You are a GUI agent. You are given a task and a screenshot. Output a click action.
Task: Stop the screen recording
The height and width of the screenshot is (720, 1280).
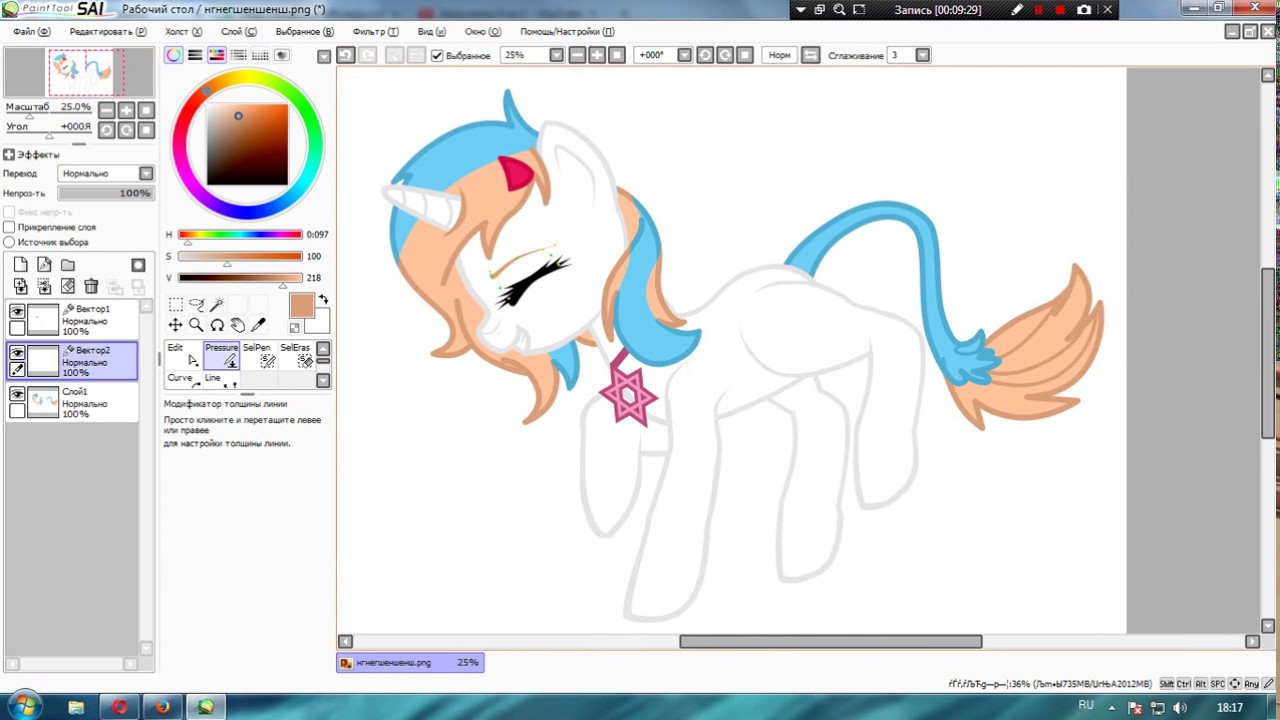[x=1060, y=10]
